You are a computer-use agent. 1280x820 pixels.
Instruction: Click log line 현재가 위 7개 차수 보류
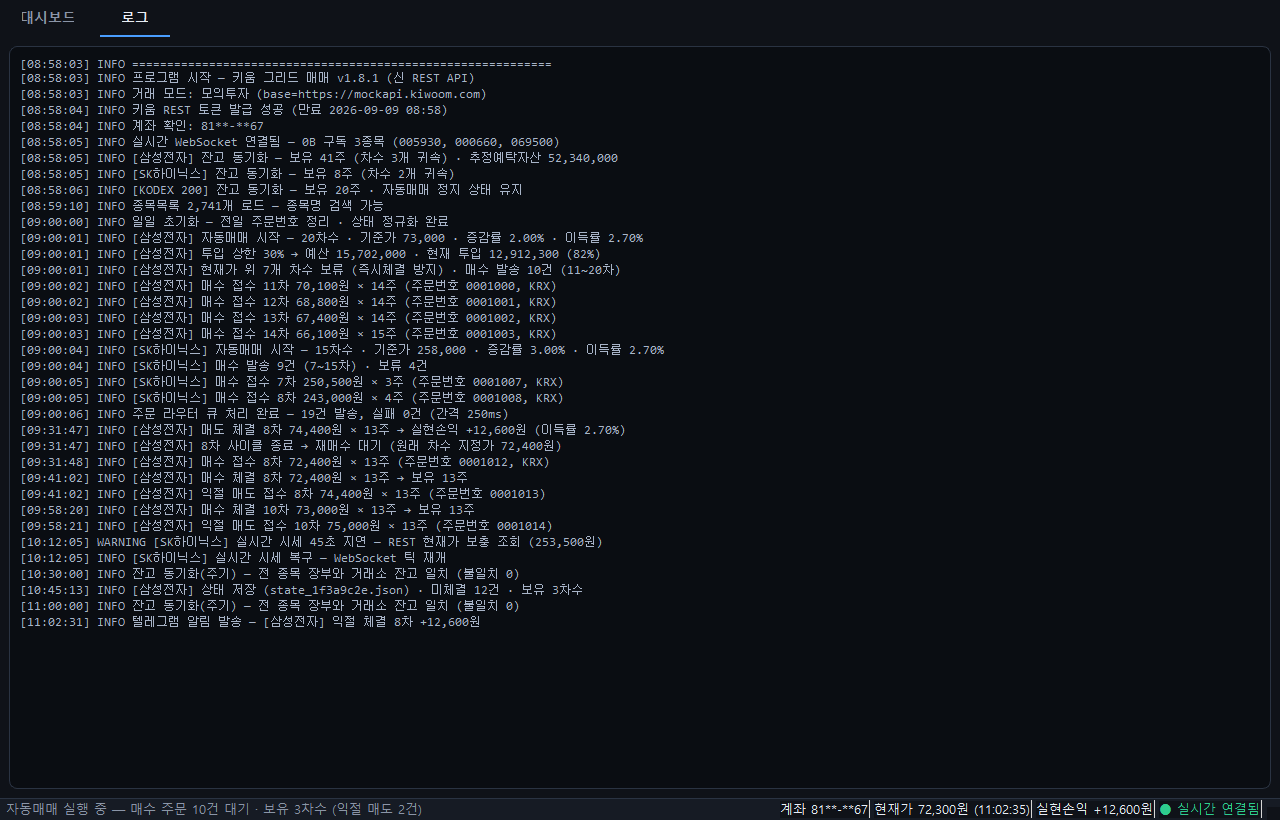click(320, 270)
